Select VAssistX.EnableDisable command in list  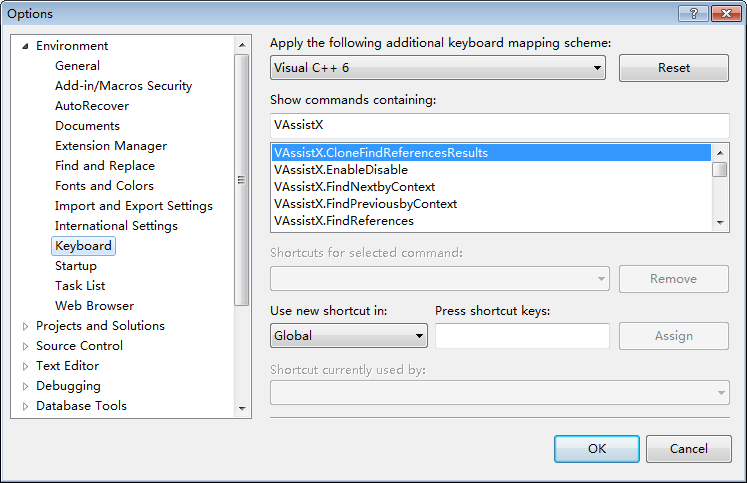click(x=340, y=170)
